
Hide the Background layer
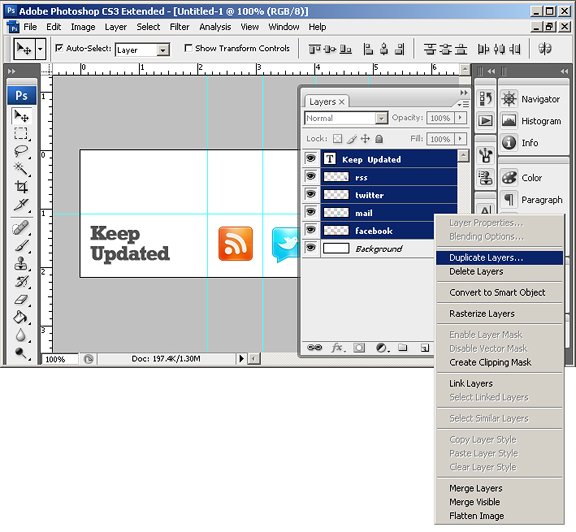pyautogui.click(x=311, y=248)
